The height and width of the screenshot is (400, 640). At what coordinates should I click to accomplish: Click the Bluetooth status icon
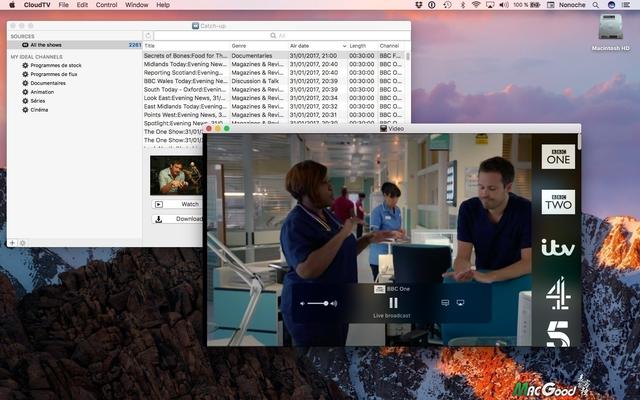point(462,5)
